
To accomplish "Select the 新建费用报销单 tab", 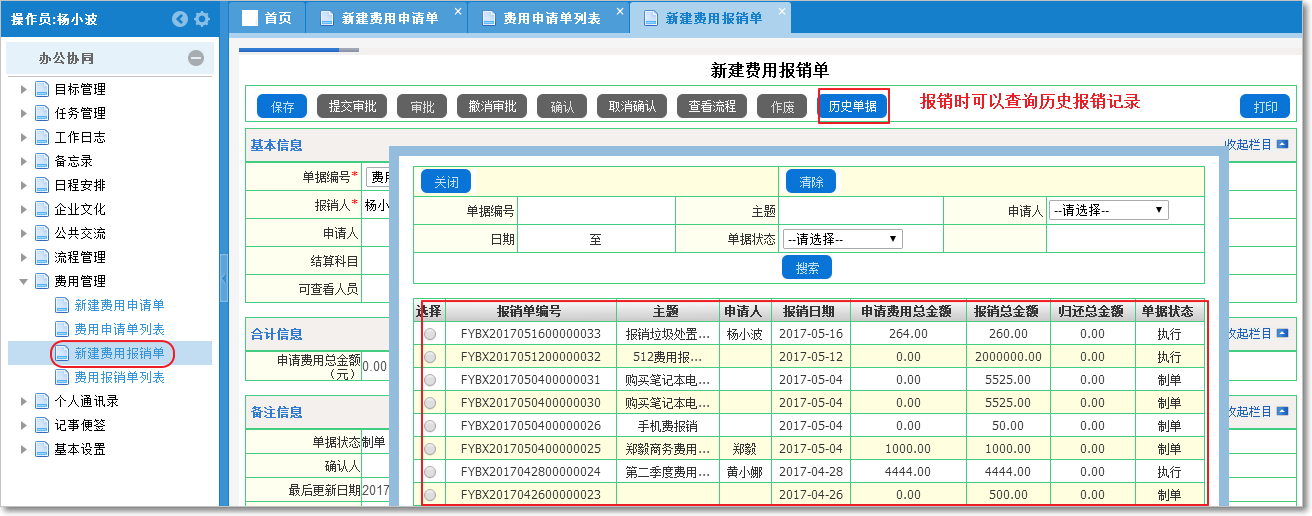I will pyautogui.click(x=710, y=18).
